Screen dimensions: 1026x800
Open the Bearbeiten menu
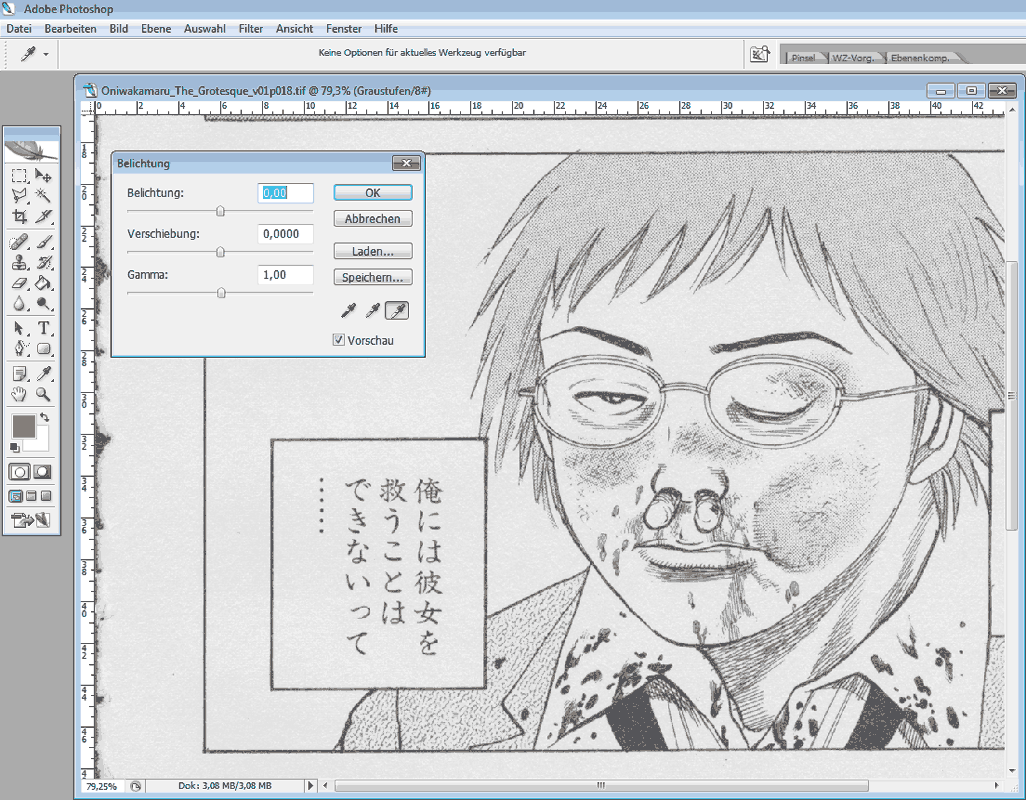pyautogui.click(x=70, y=29)
